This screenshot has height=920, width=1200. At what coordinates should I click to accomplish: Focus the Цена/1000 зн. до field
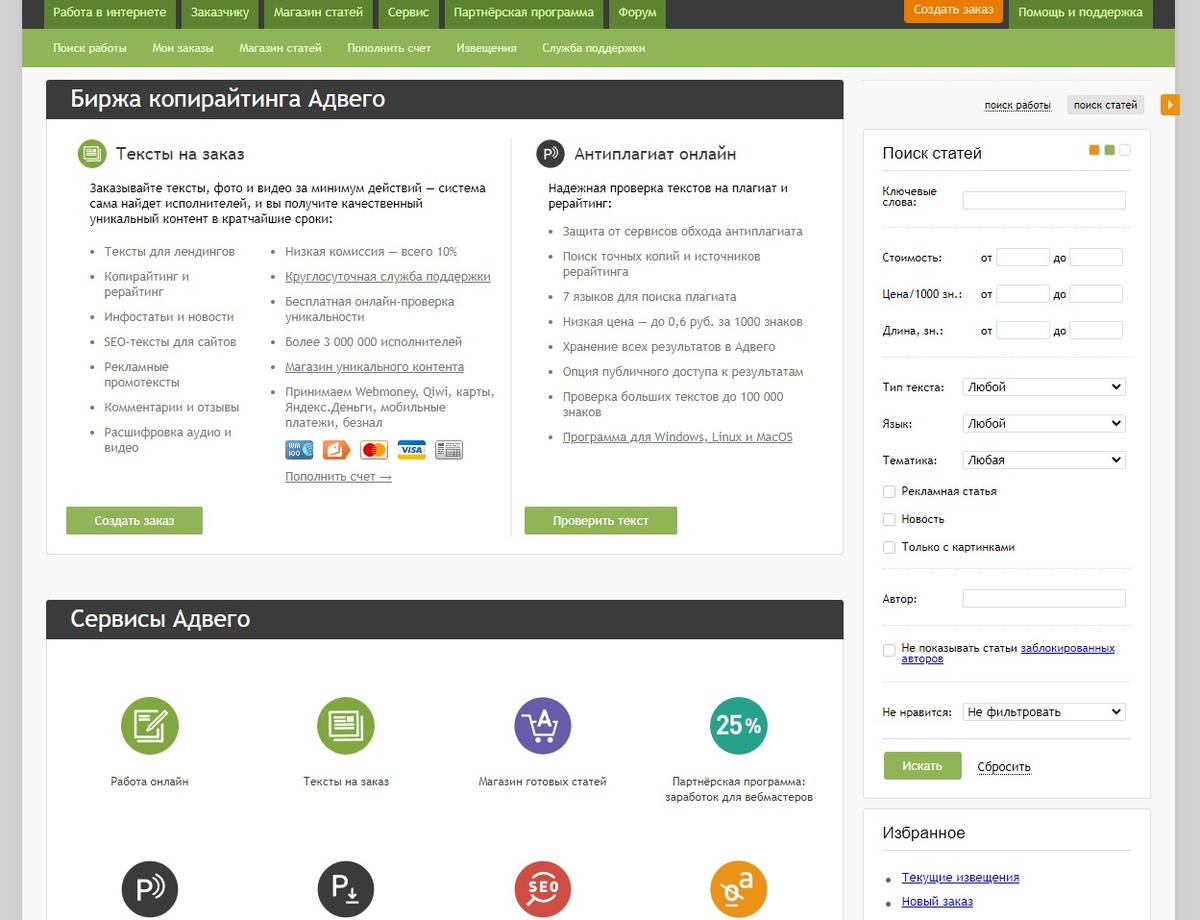pos(1096,294)
